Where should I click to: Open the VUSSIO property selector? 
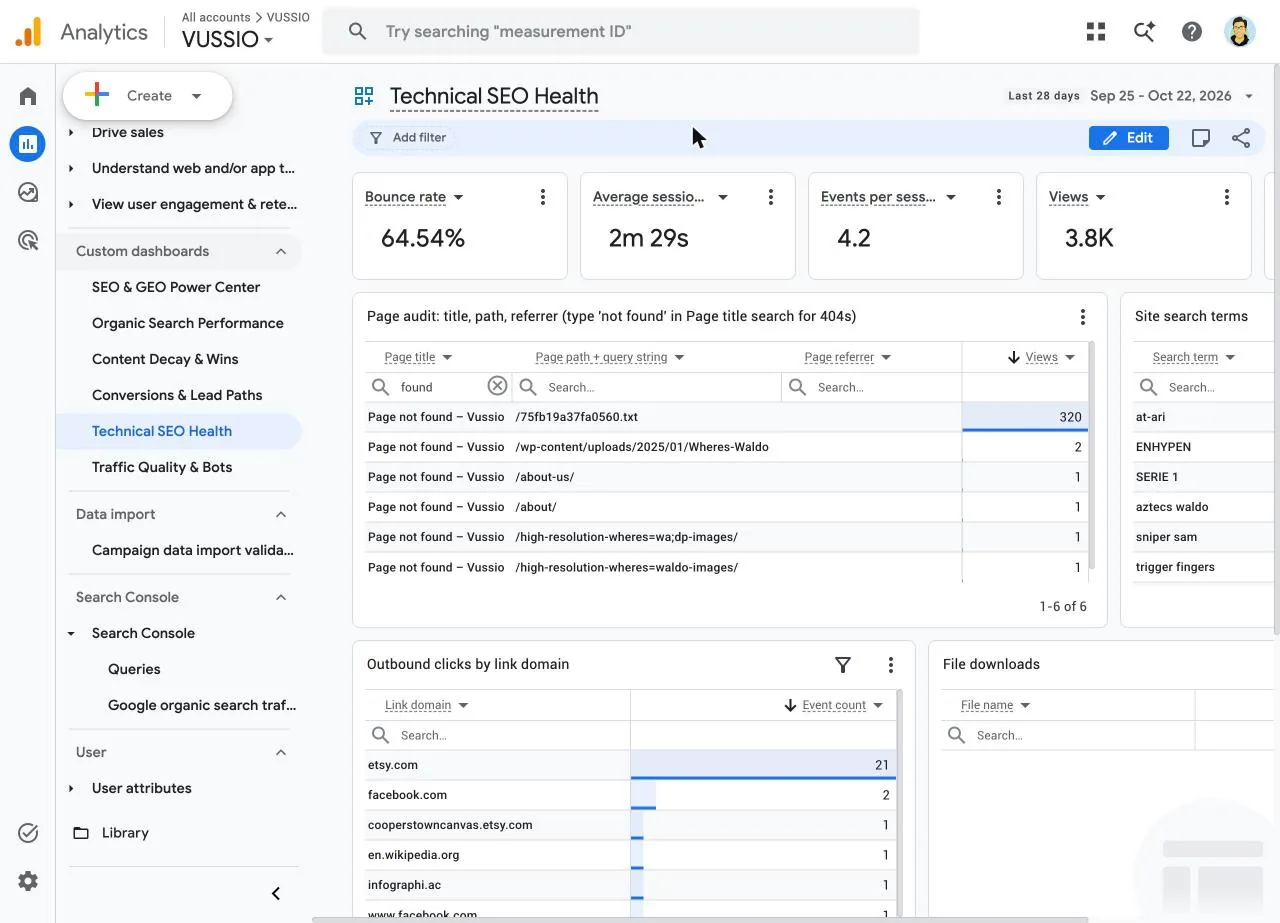pyautogui.click(x=227, y=40)
